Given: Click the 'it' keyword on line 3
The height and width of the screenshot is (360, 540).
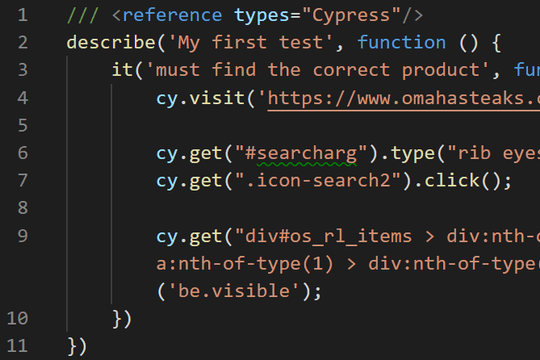Looking at the screenshot, I should pyautogui.click(x=123, y=70).
